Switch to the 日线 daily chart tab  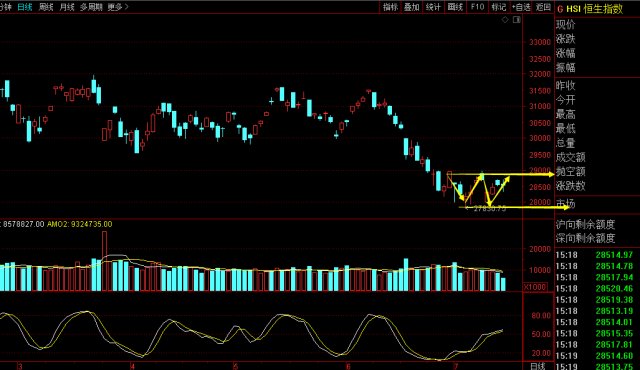(x=24, y=7)
